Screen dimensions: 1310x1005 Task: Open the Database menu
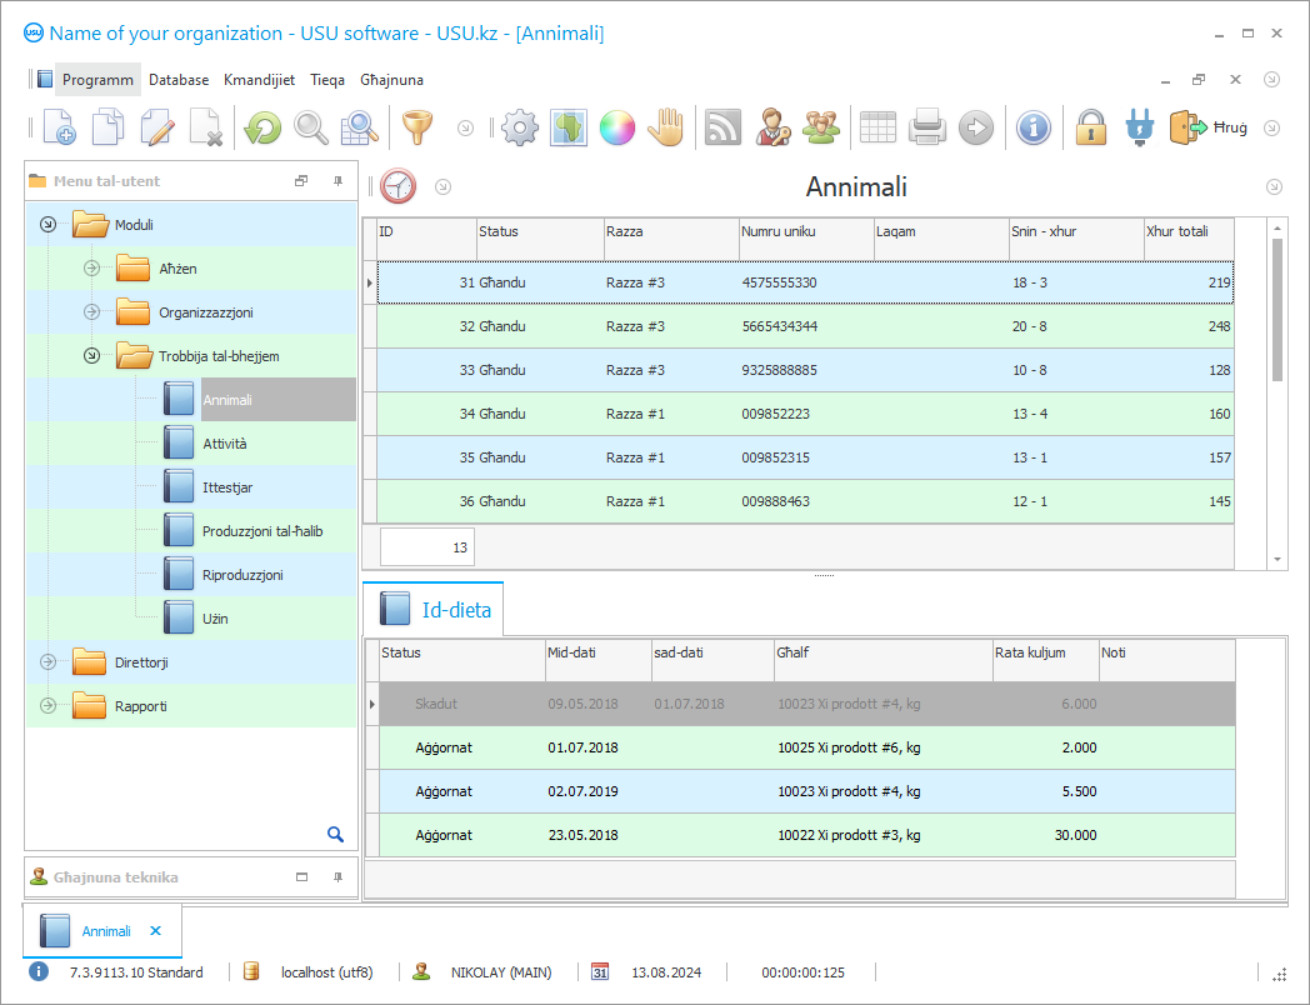coord(179,80)
